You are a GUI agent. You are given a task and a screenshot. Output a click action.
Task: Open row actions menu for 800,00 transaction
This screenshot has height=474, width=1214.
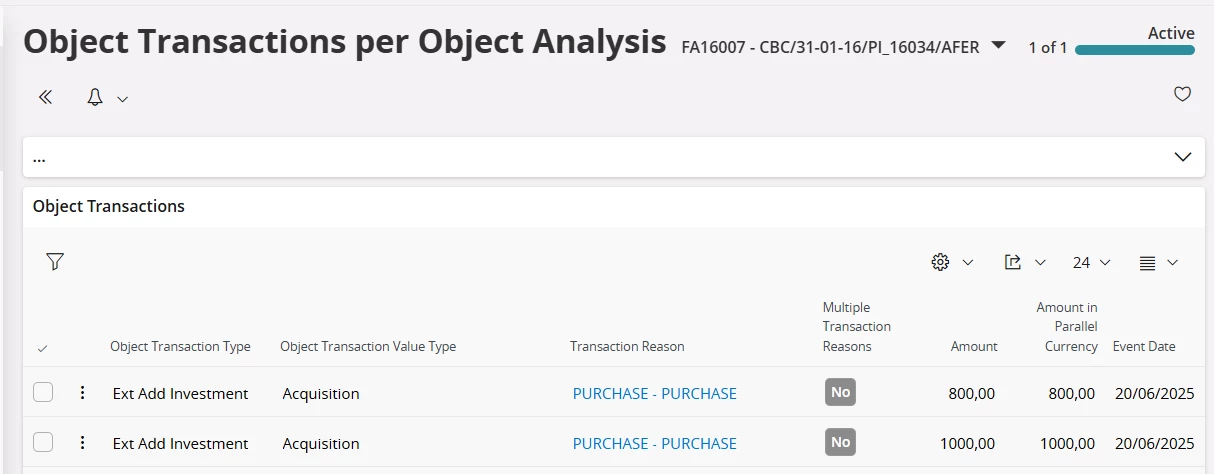click(83, 393)
